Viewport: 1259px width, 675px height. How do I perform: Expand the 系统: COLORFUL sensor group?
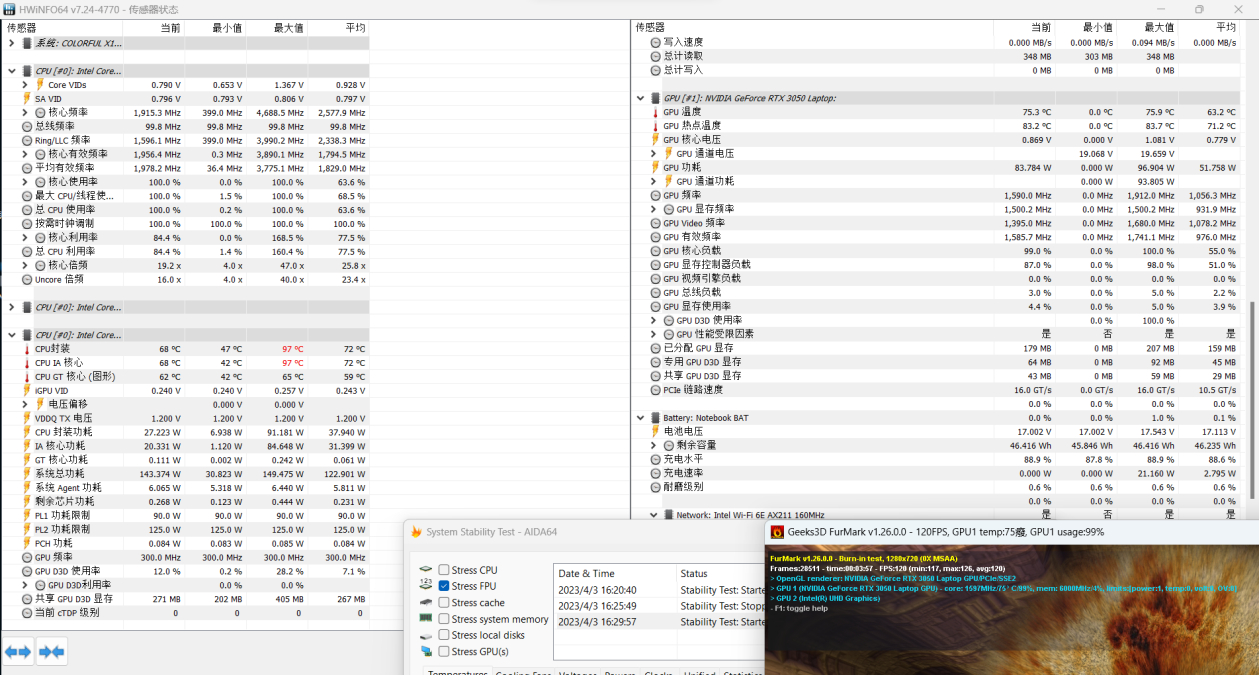[x=11, y=43]
